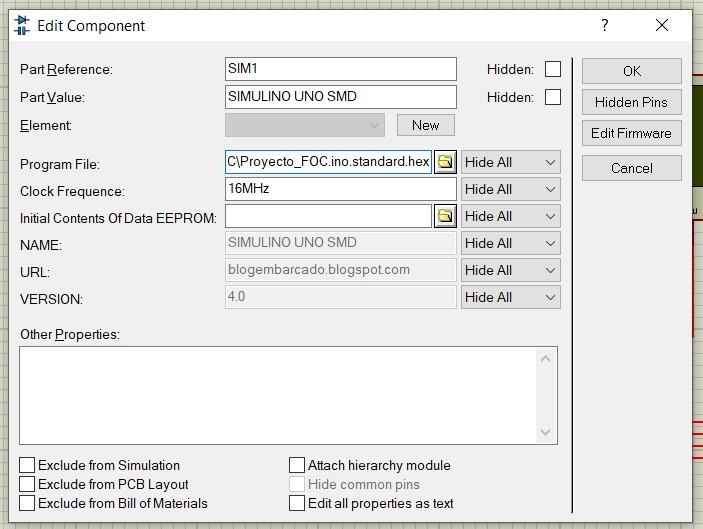Image resolution: width=703 pixels, height=529 pixels.
Task: Click the URL blogembarcado.blogspot.com field
Action: pyautogui.click(x=341, y=269)
